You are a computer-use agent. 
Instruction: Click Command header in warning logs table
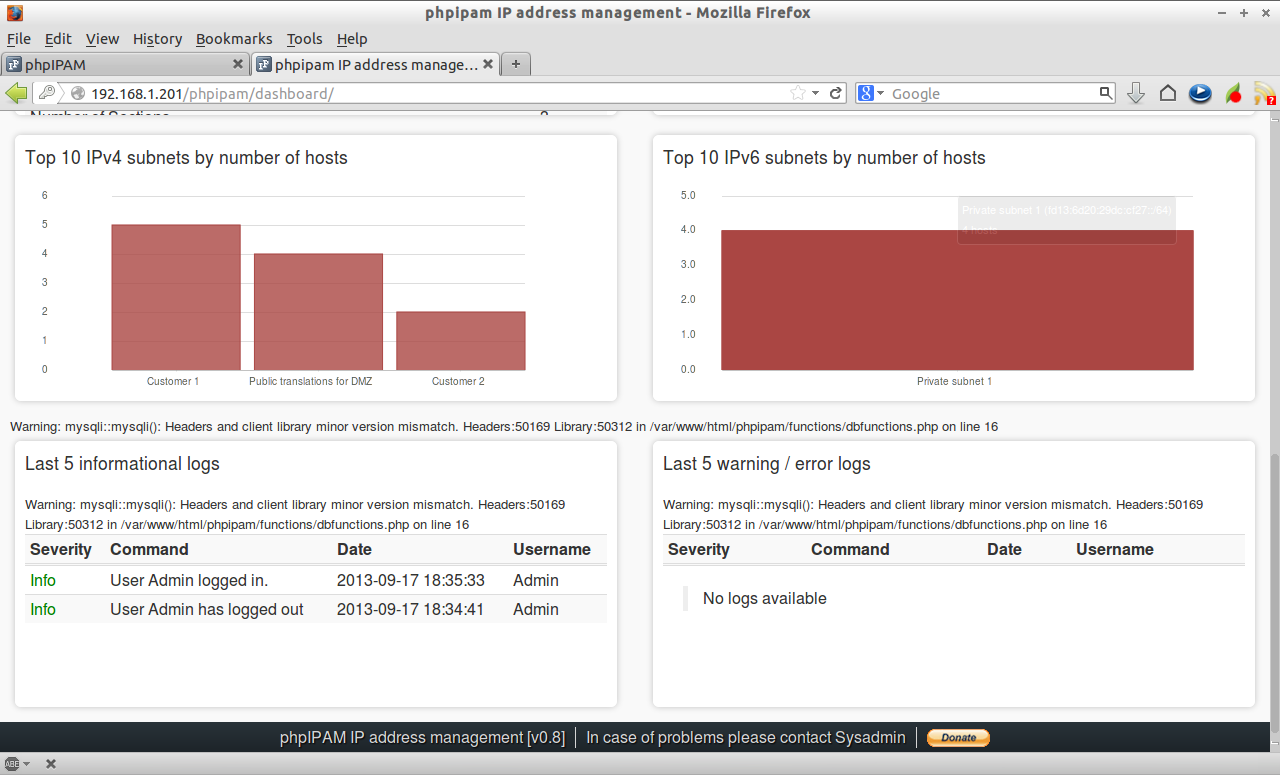[850, 549]
